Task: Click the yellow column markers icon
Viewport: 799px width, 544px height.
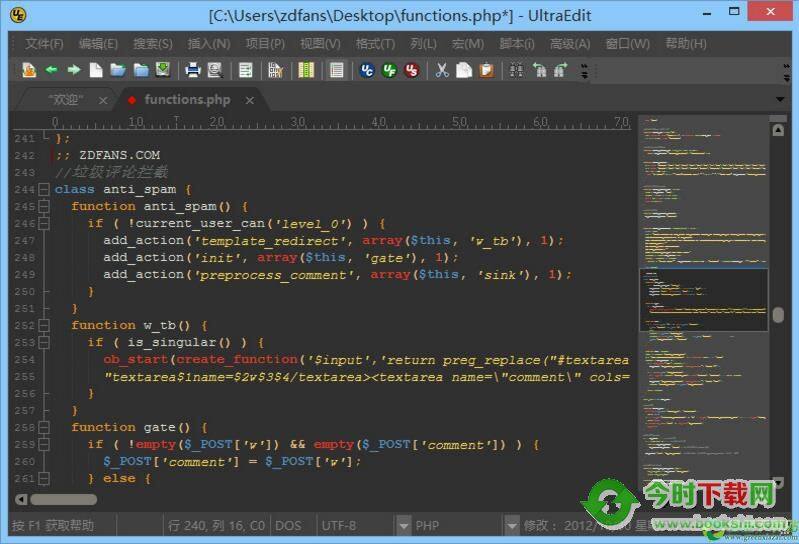Action: (306, 70)
